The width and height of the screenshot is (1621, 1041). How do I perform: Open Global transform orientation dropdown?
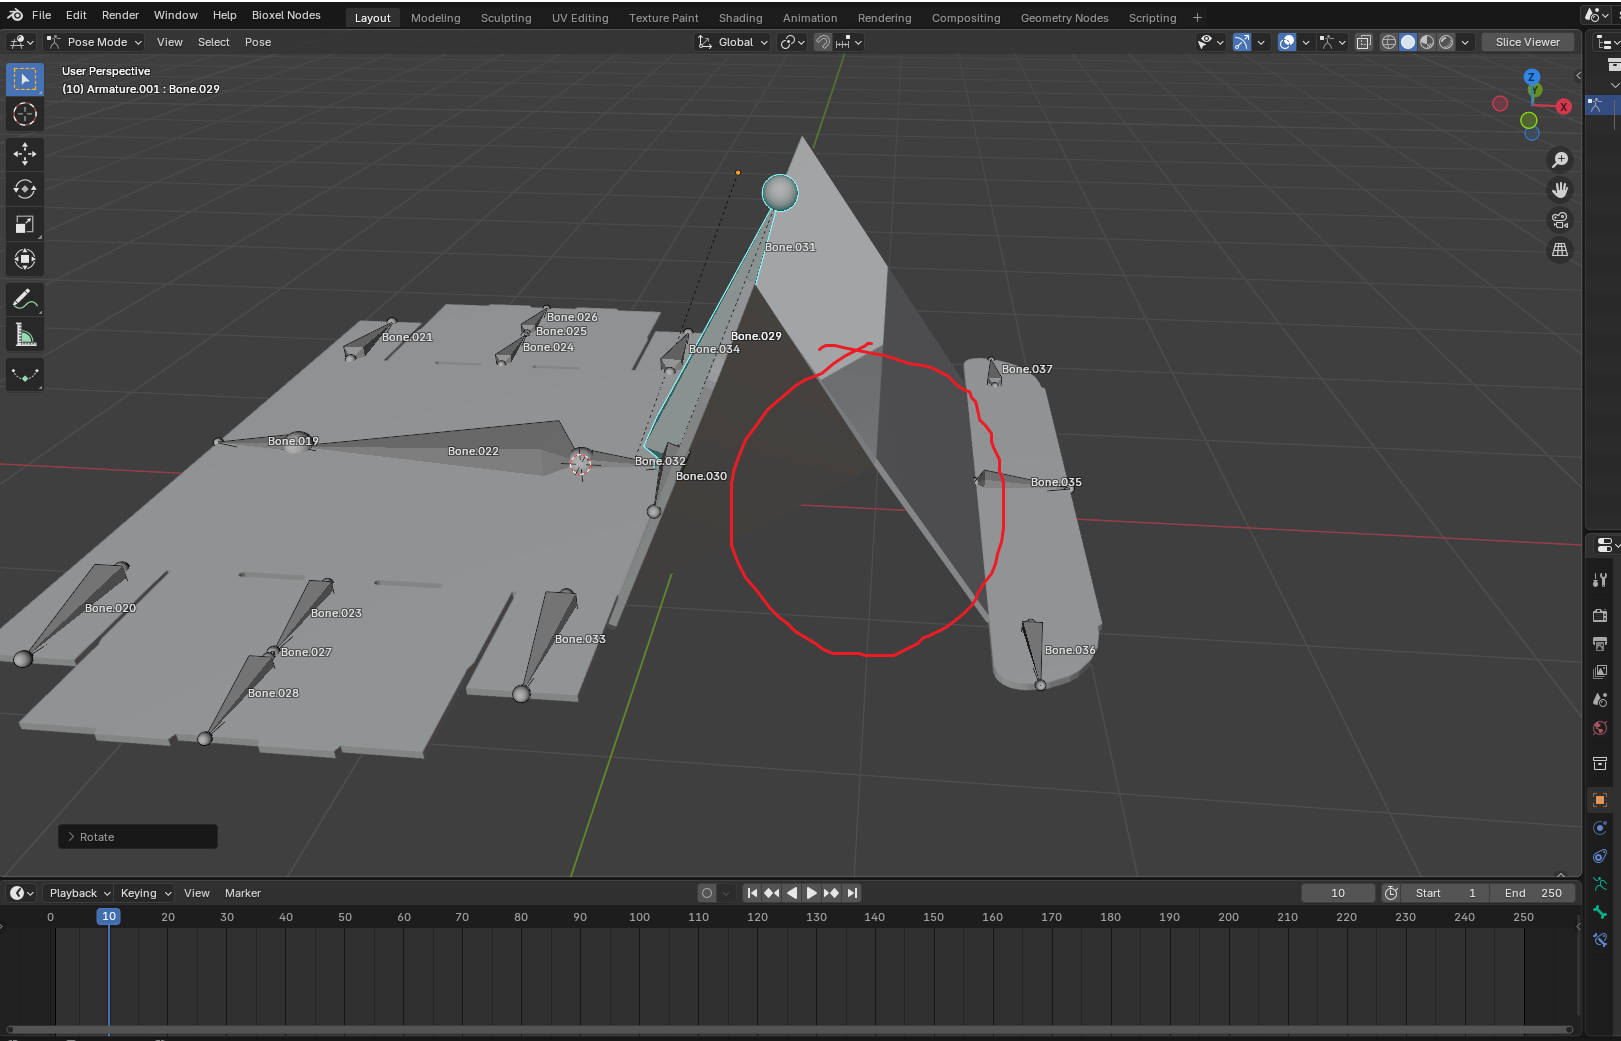(734, 42)
